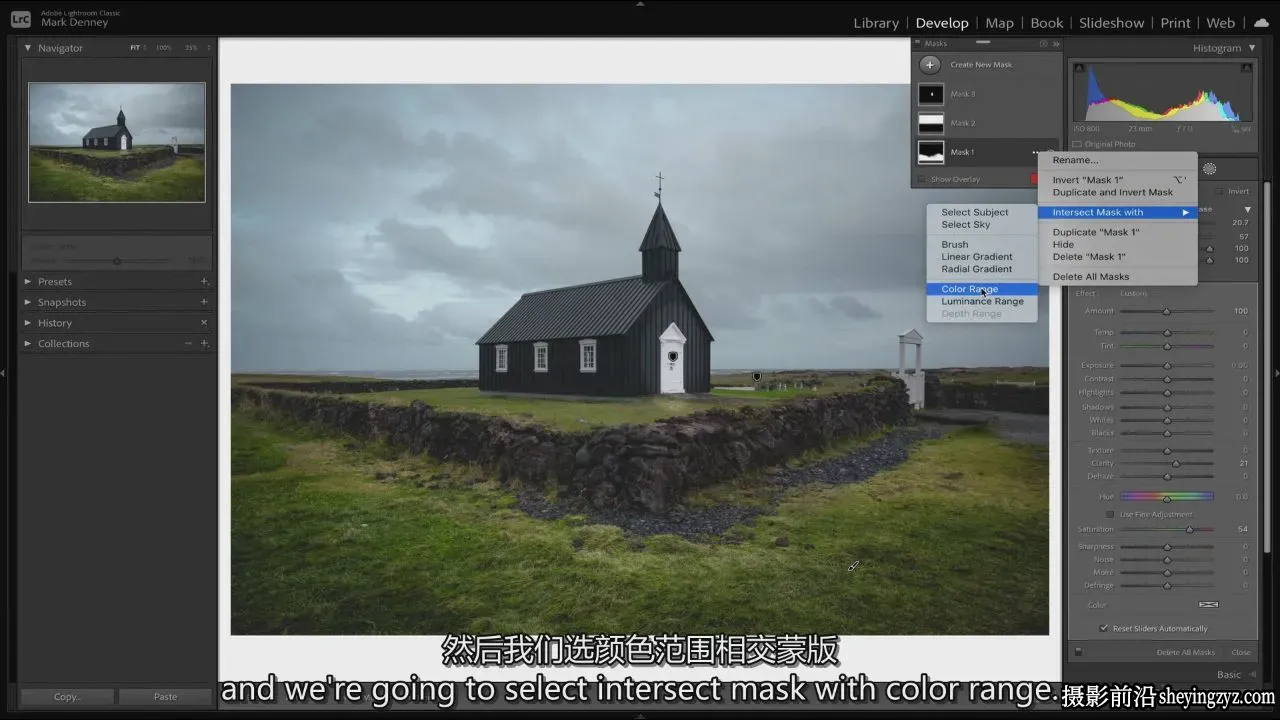Click the Paste button
Viewport: 1280px width, 720px height.
tap(165, 697)
